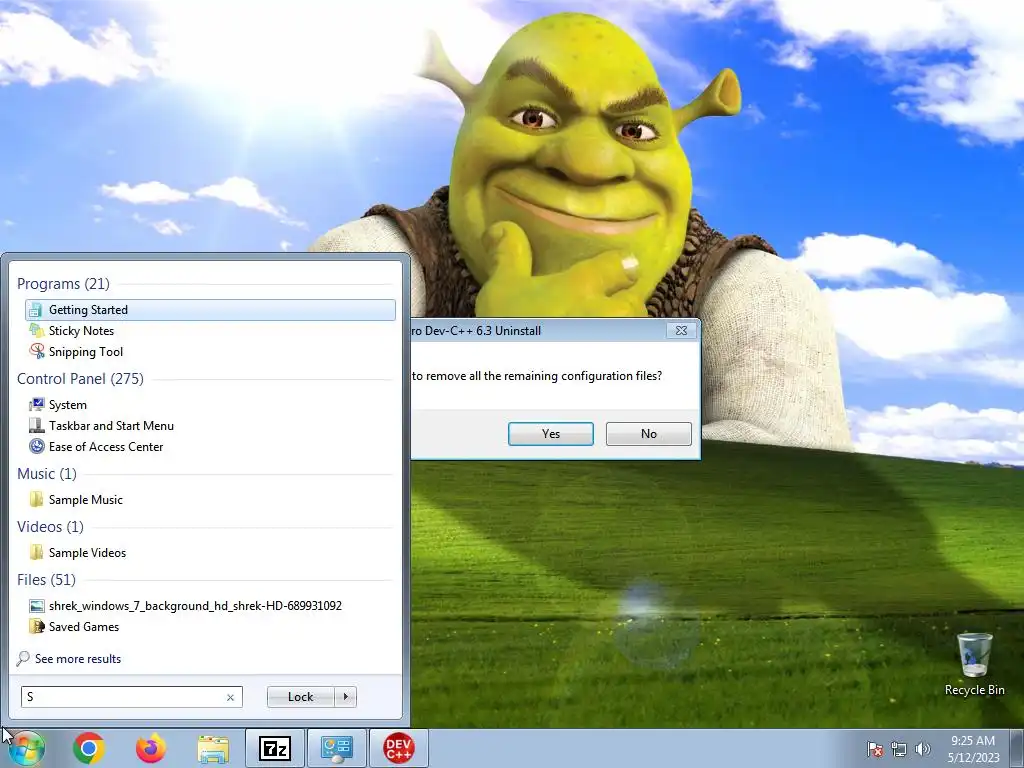This screenshot has height=768, width=1024.
Task: Click the magnifier icon beside See more results
Action: 23,658
